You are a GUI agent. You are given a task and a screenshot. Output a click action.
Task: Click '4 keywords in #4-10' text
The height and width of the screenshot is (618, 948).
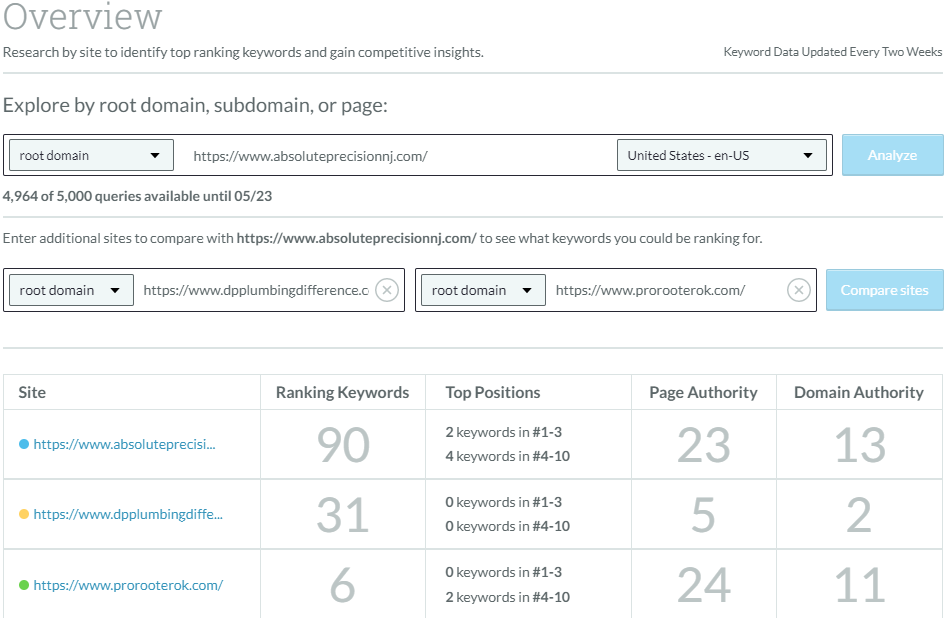tap(508, 456)
